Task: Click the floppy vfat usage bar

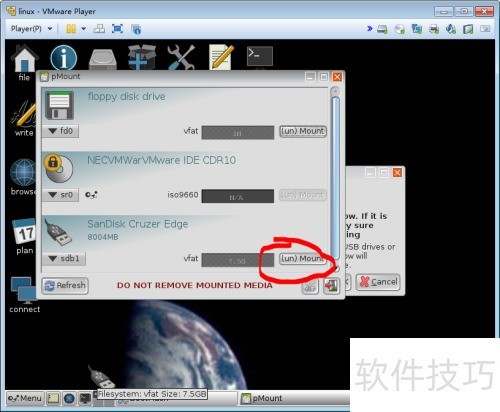Action: 238,133
